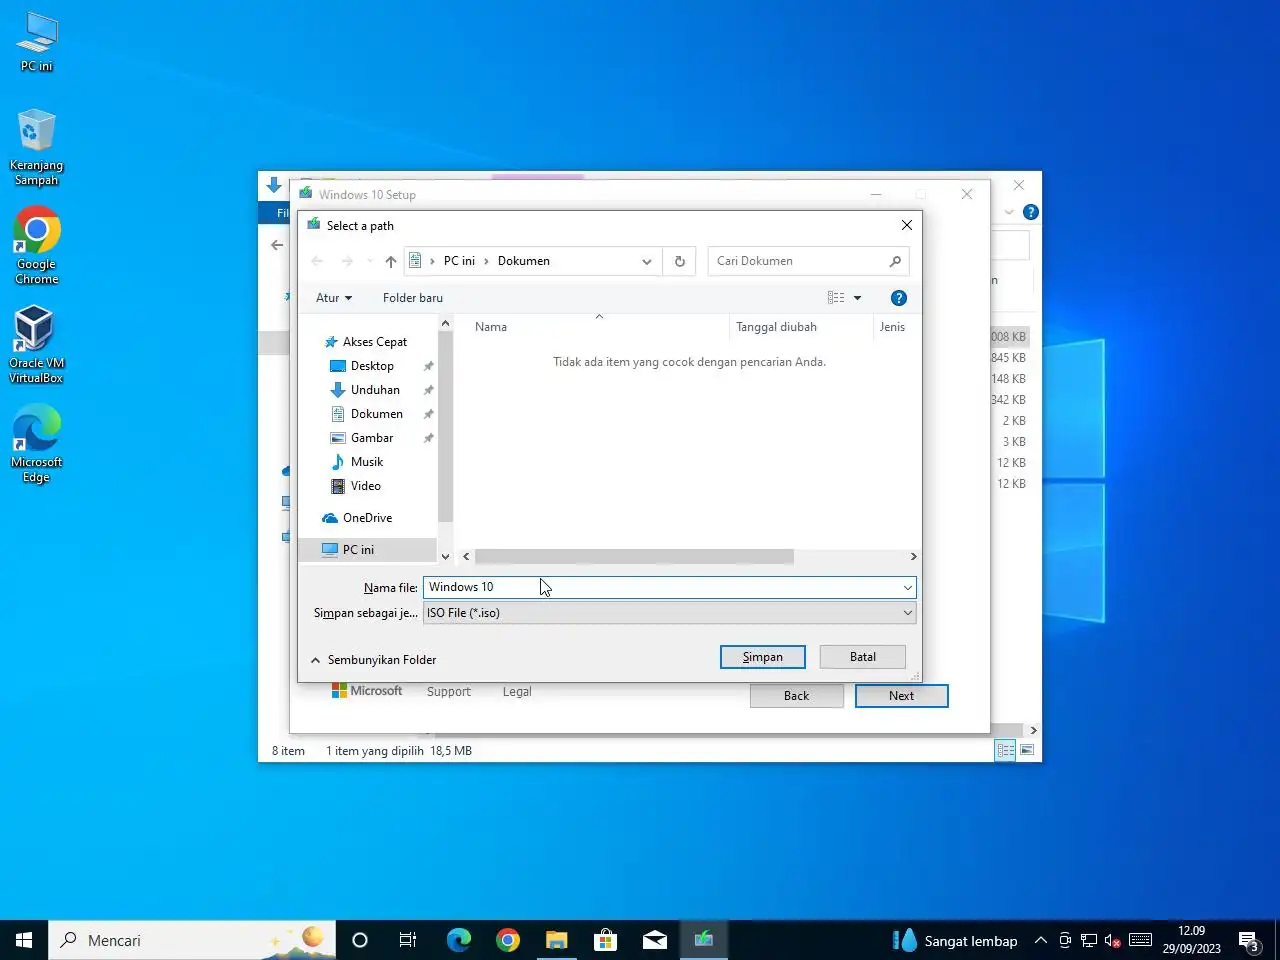The width and height of the screenshot is (1280, 960).
Task: Switch Explorer window to large icons view
Action: click(1027, 750)
